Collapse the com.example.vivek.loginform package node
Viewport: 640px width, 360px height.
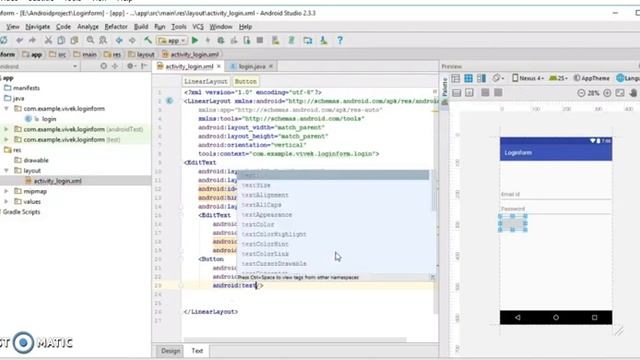[x=7, y=109]
